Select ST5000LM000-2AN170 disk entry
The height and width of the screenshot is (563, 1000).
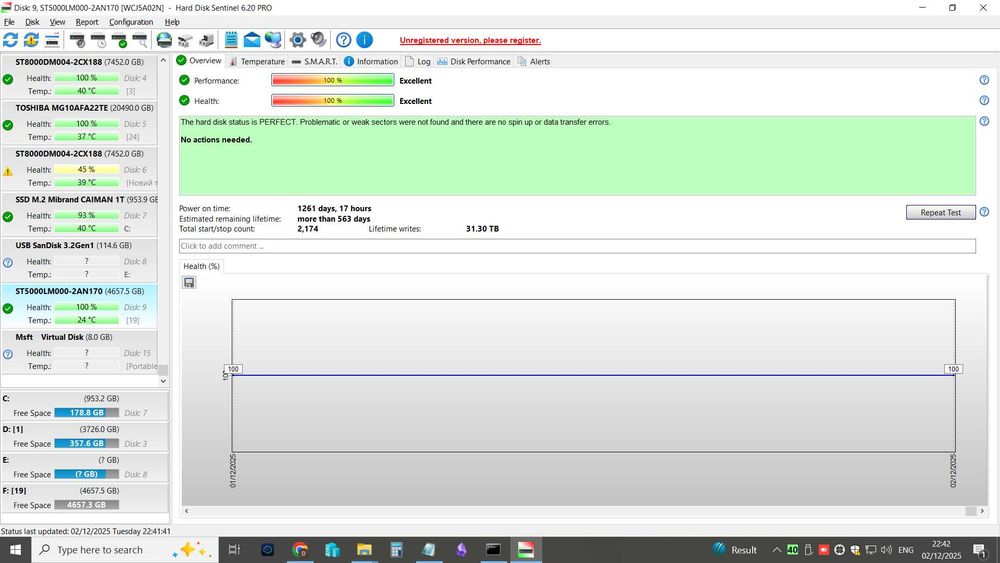(79, 306)
